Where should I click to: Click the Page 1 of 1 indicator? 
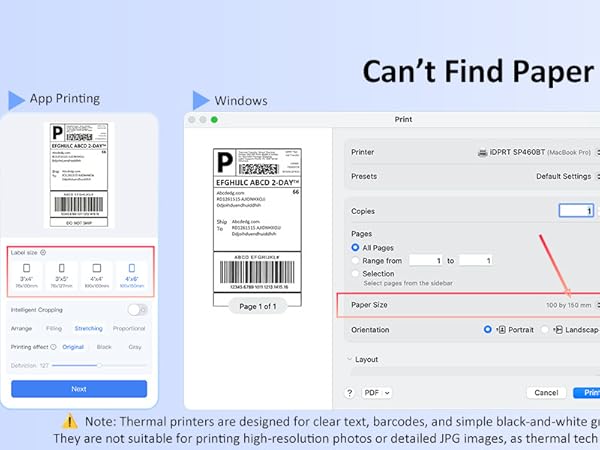tap(258, 307)
